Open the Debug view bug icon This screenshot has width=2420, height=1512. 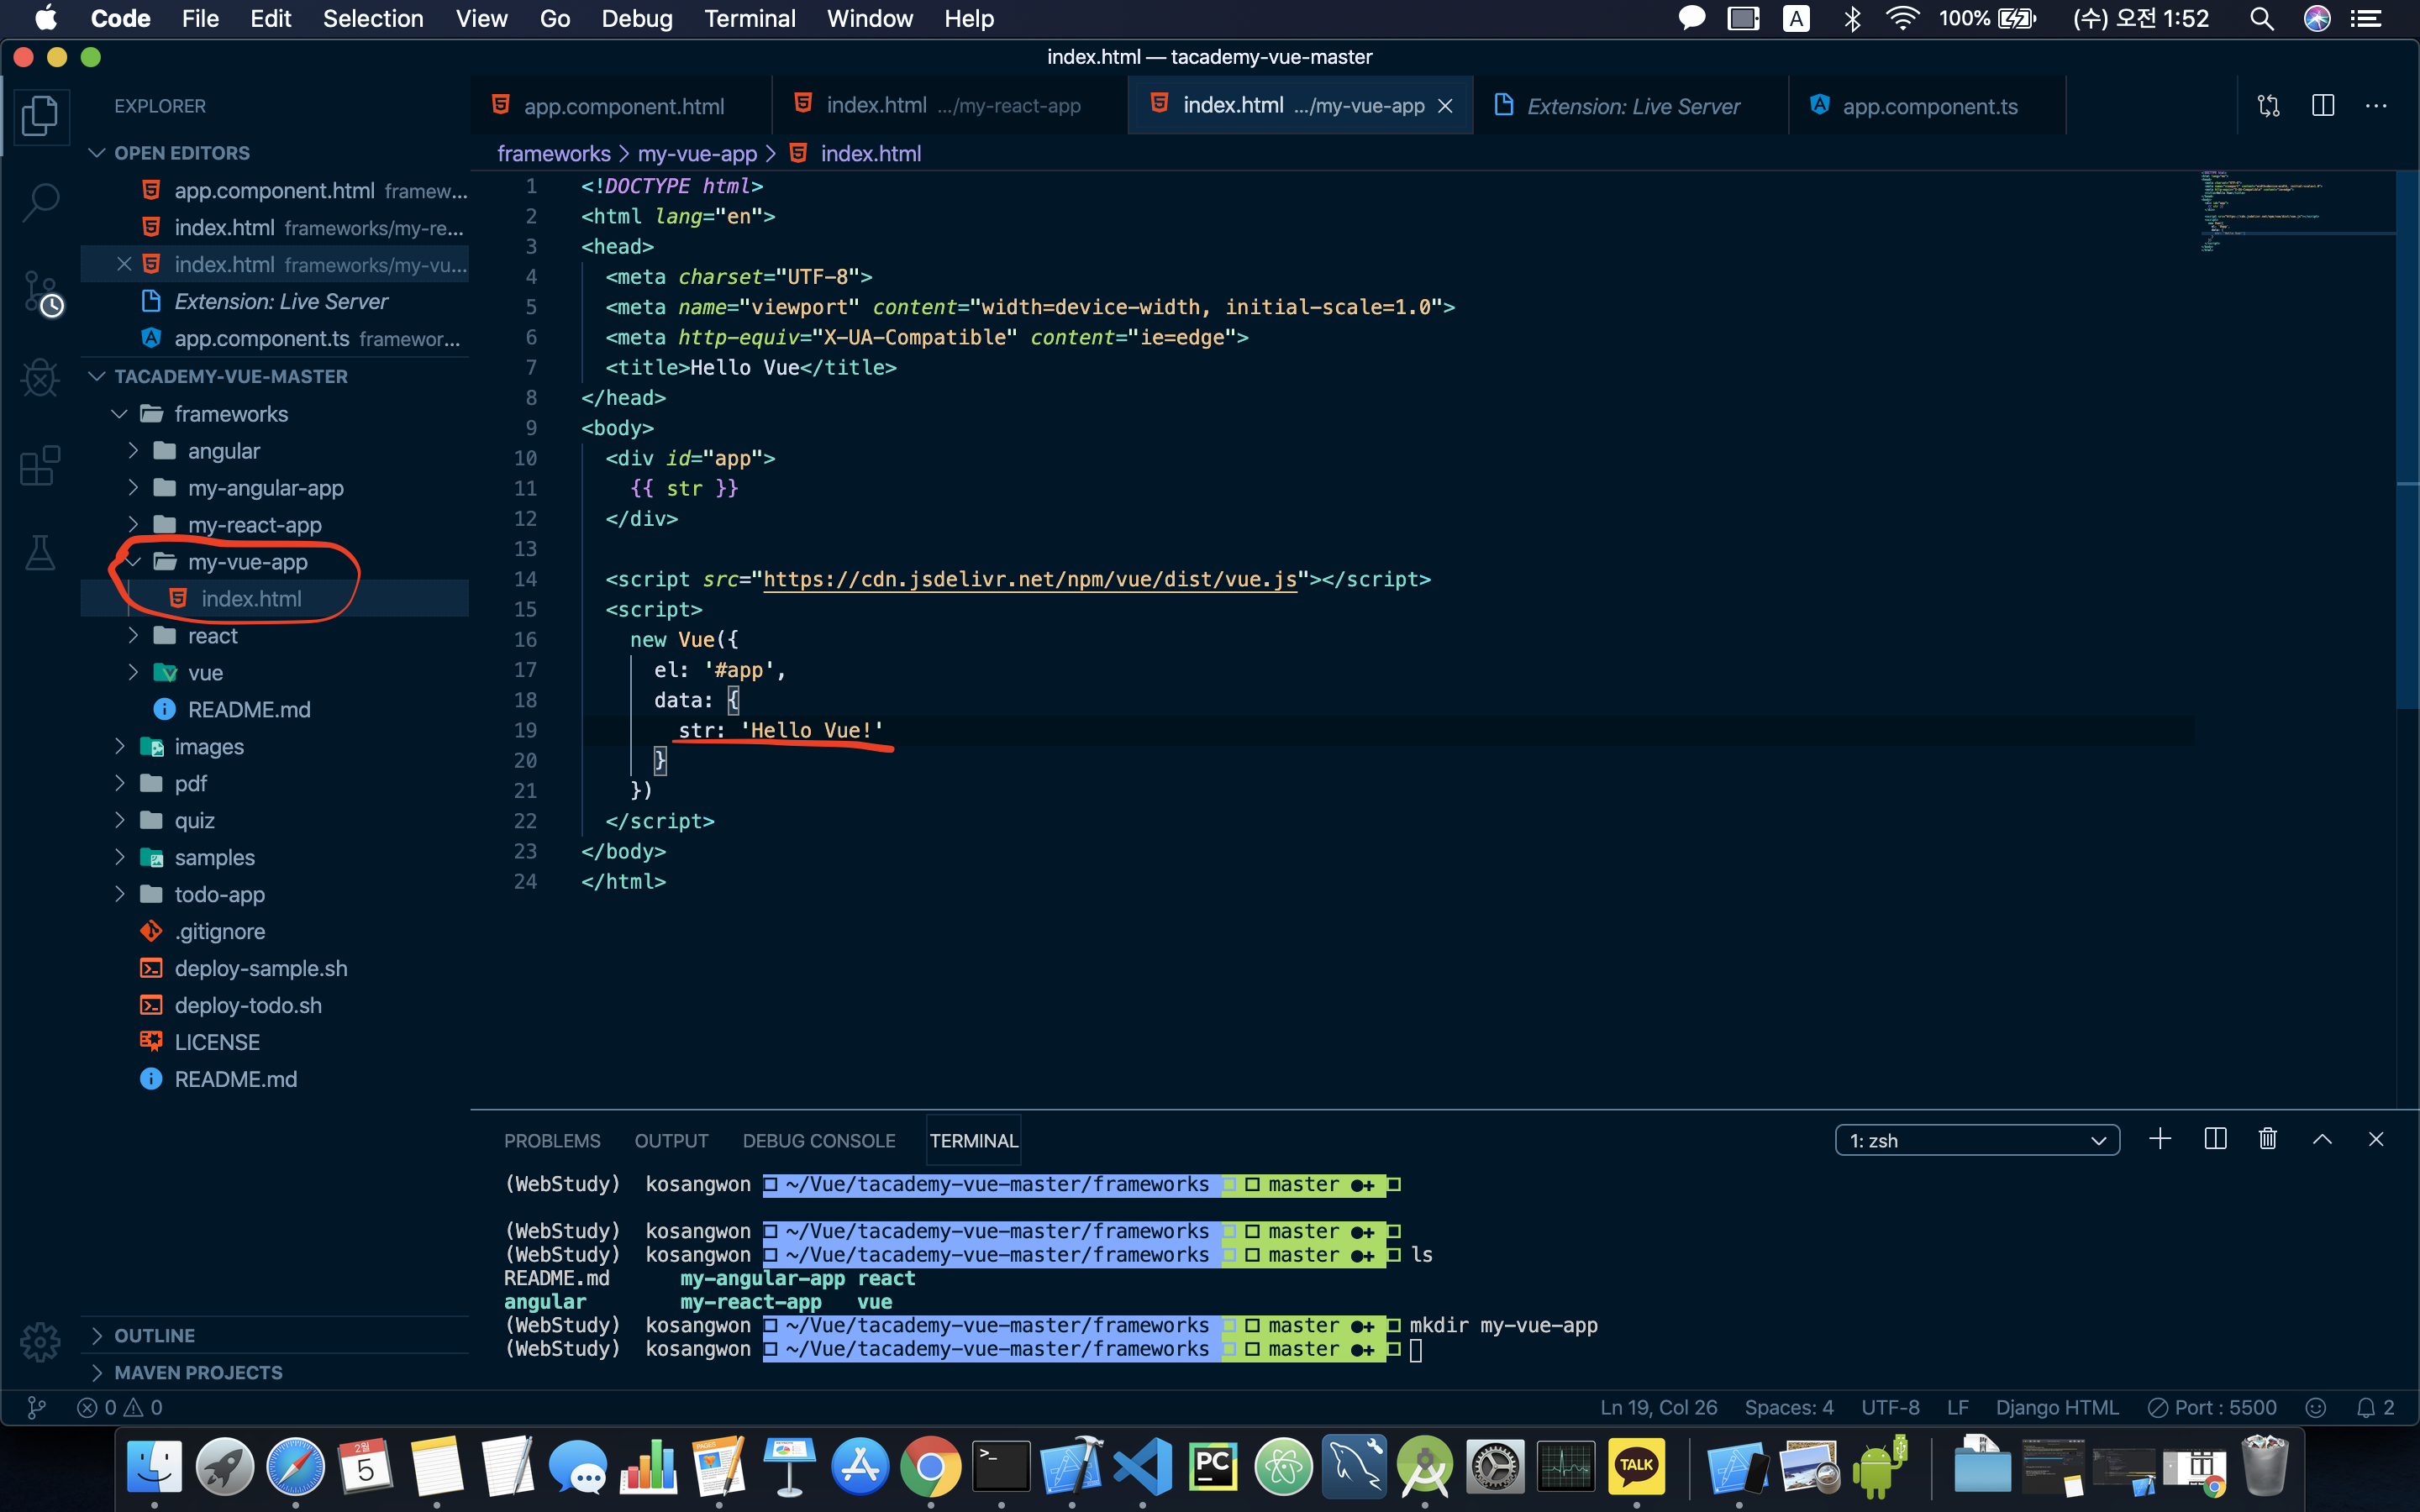click(x=40, y=378)
